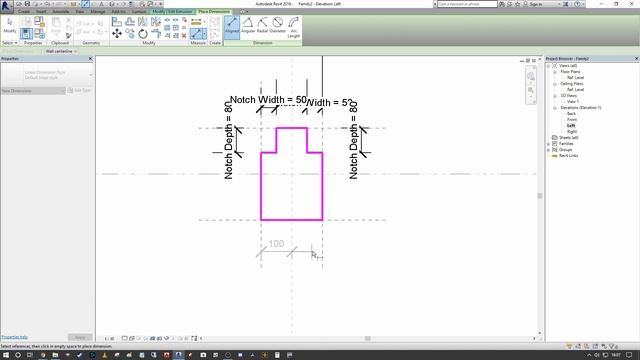Screen dimensions: 640x360
Task: Click the Properties help link
Action: [x=14, y=337]
